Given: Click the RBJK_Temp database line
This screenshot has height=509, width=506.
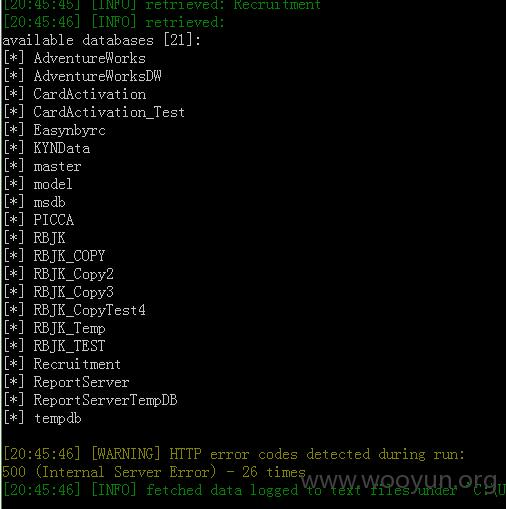Looking at the screenshot, I should pyautogui.click(x=69, y=328).
